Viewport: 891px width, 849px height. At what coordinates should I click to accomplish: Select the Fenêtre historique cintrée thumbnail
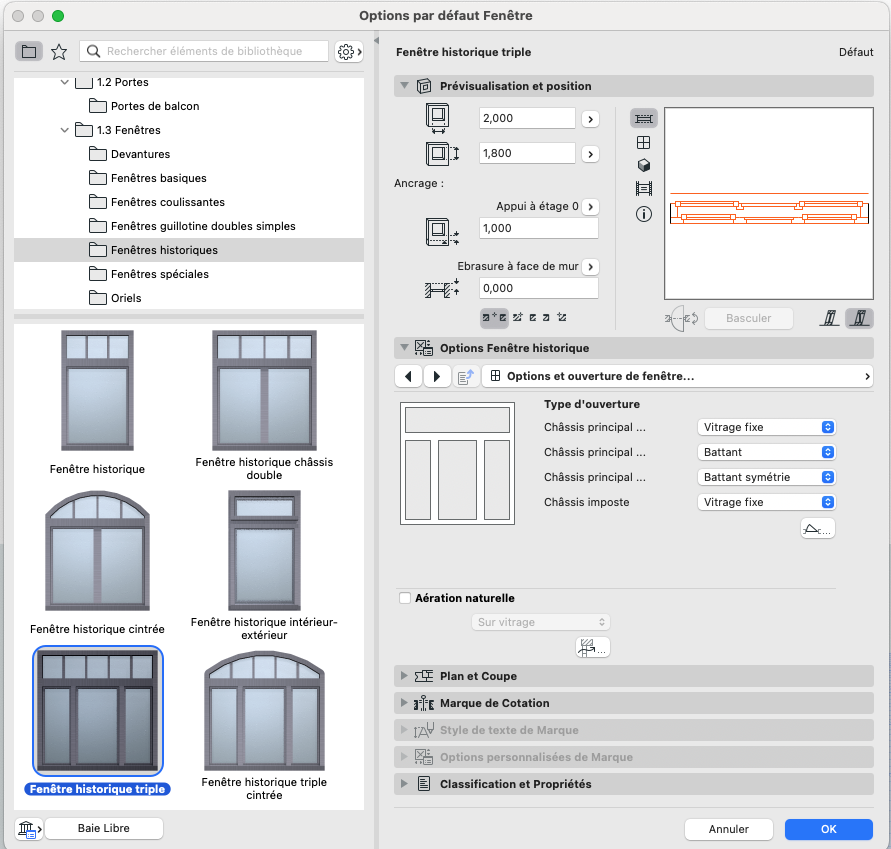[x=97, y=564]
